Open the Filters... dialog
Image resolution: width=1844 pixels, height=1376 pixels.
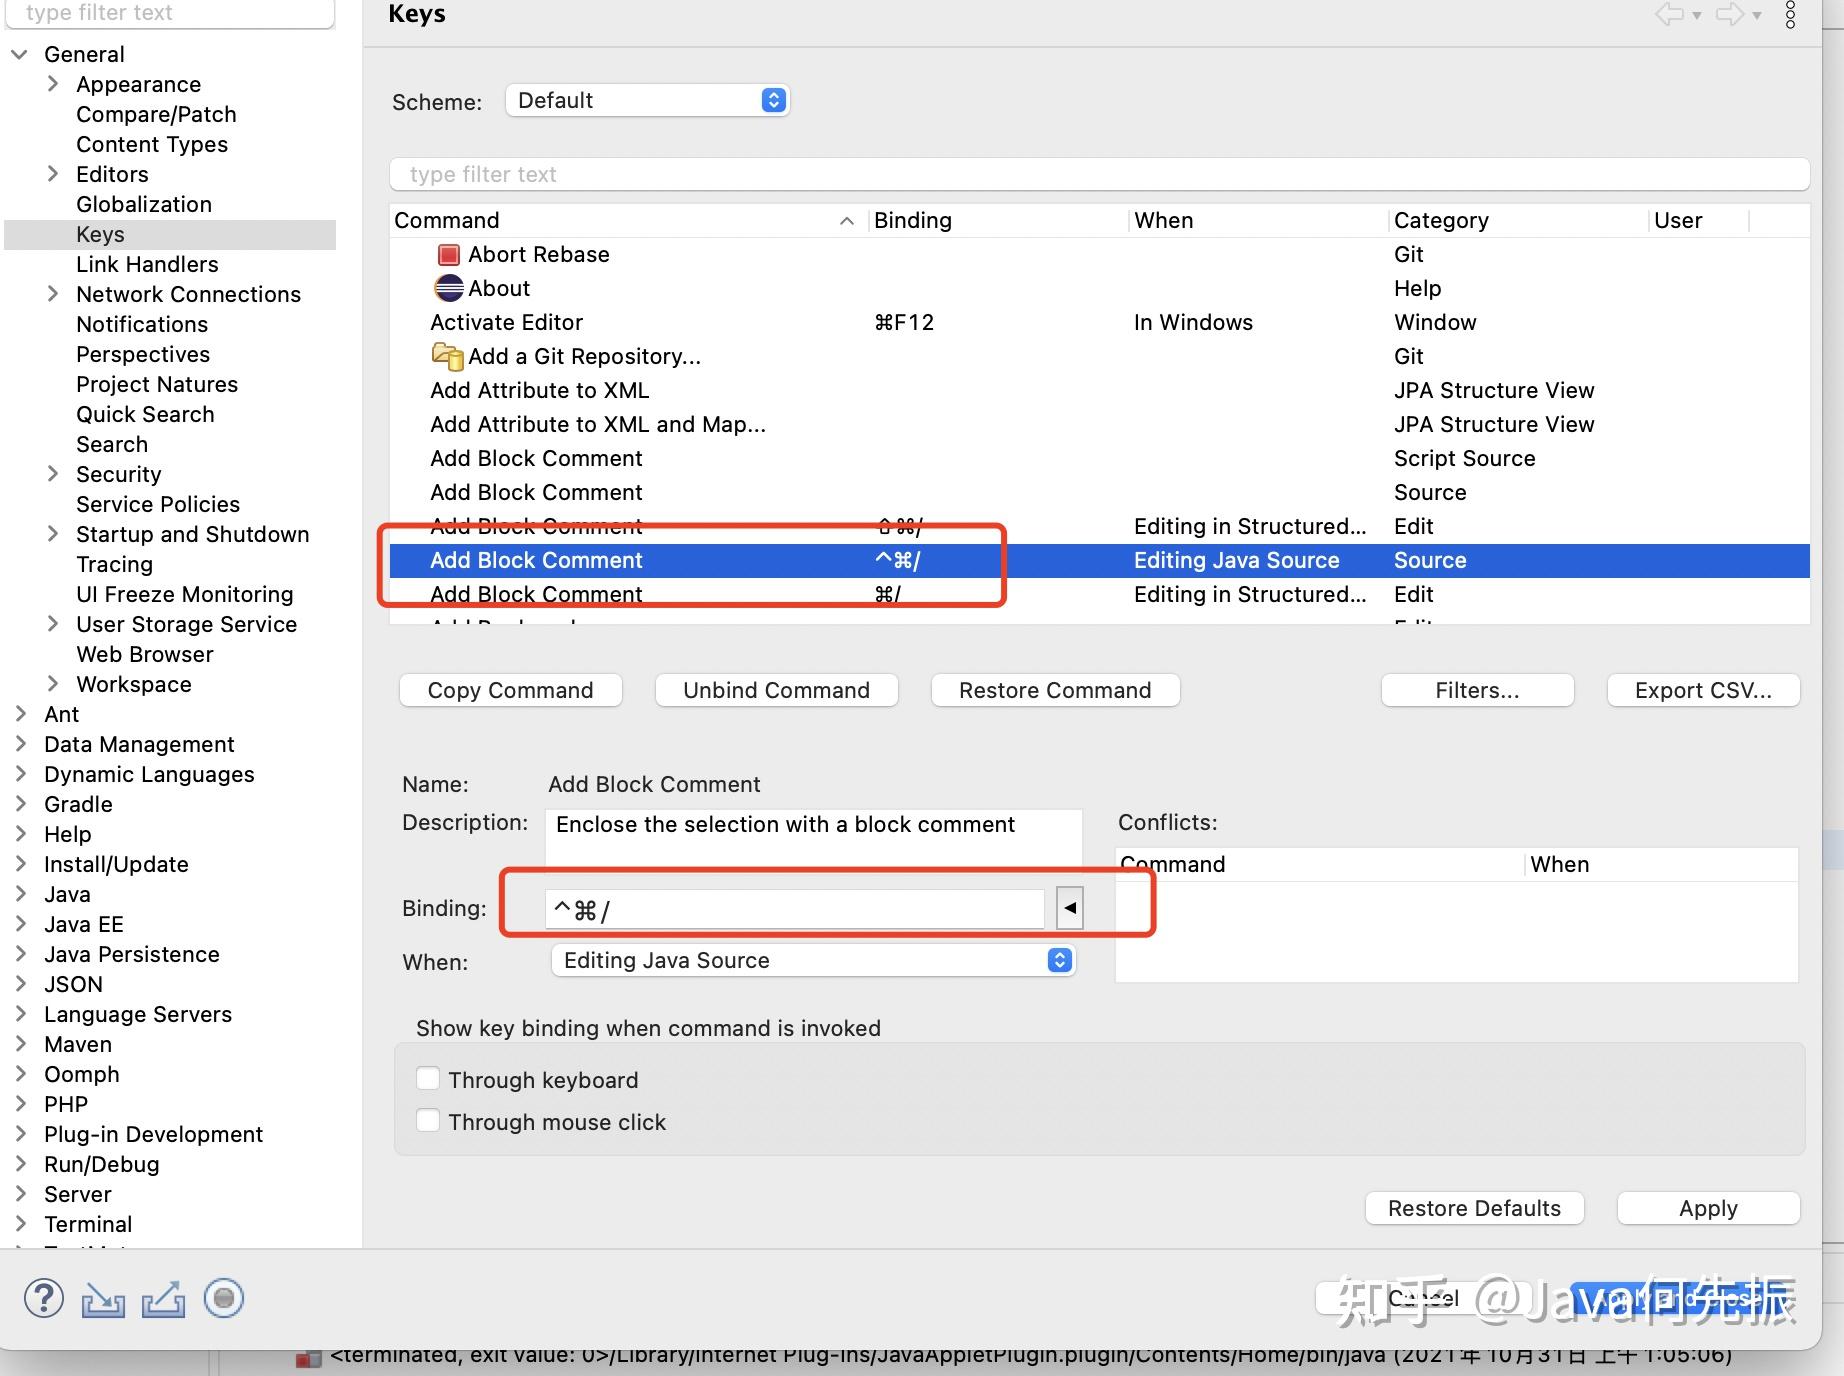[x=1477, y=690]
